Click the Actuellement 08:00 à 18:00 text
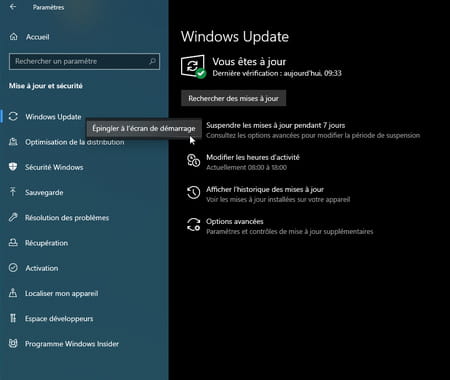 click(246, 167)
